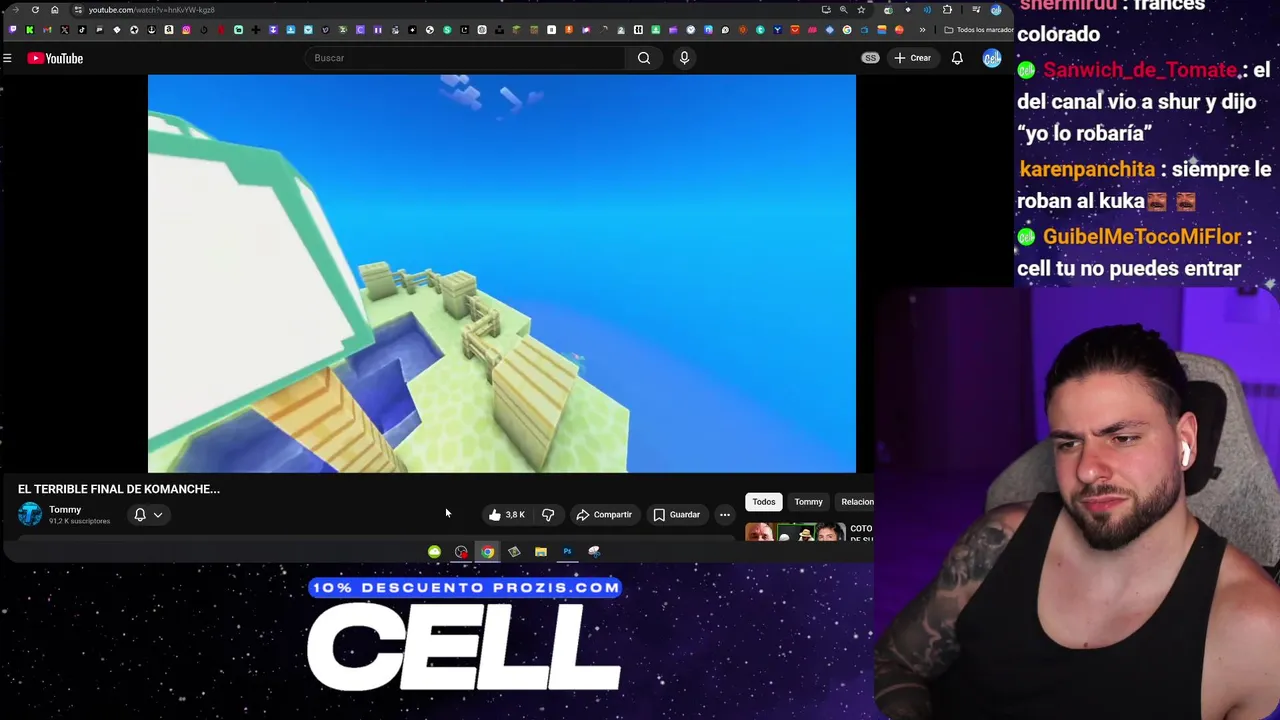Open the recording app taskbar icon with red dot

point(461,552)
